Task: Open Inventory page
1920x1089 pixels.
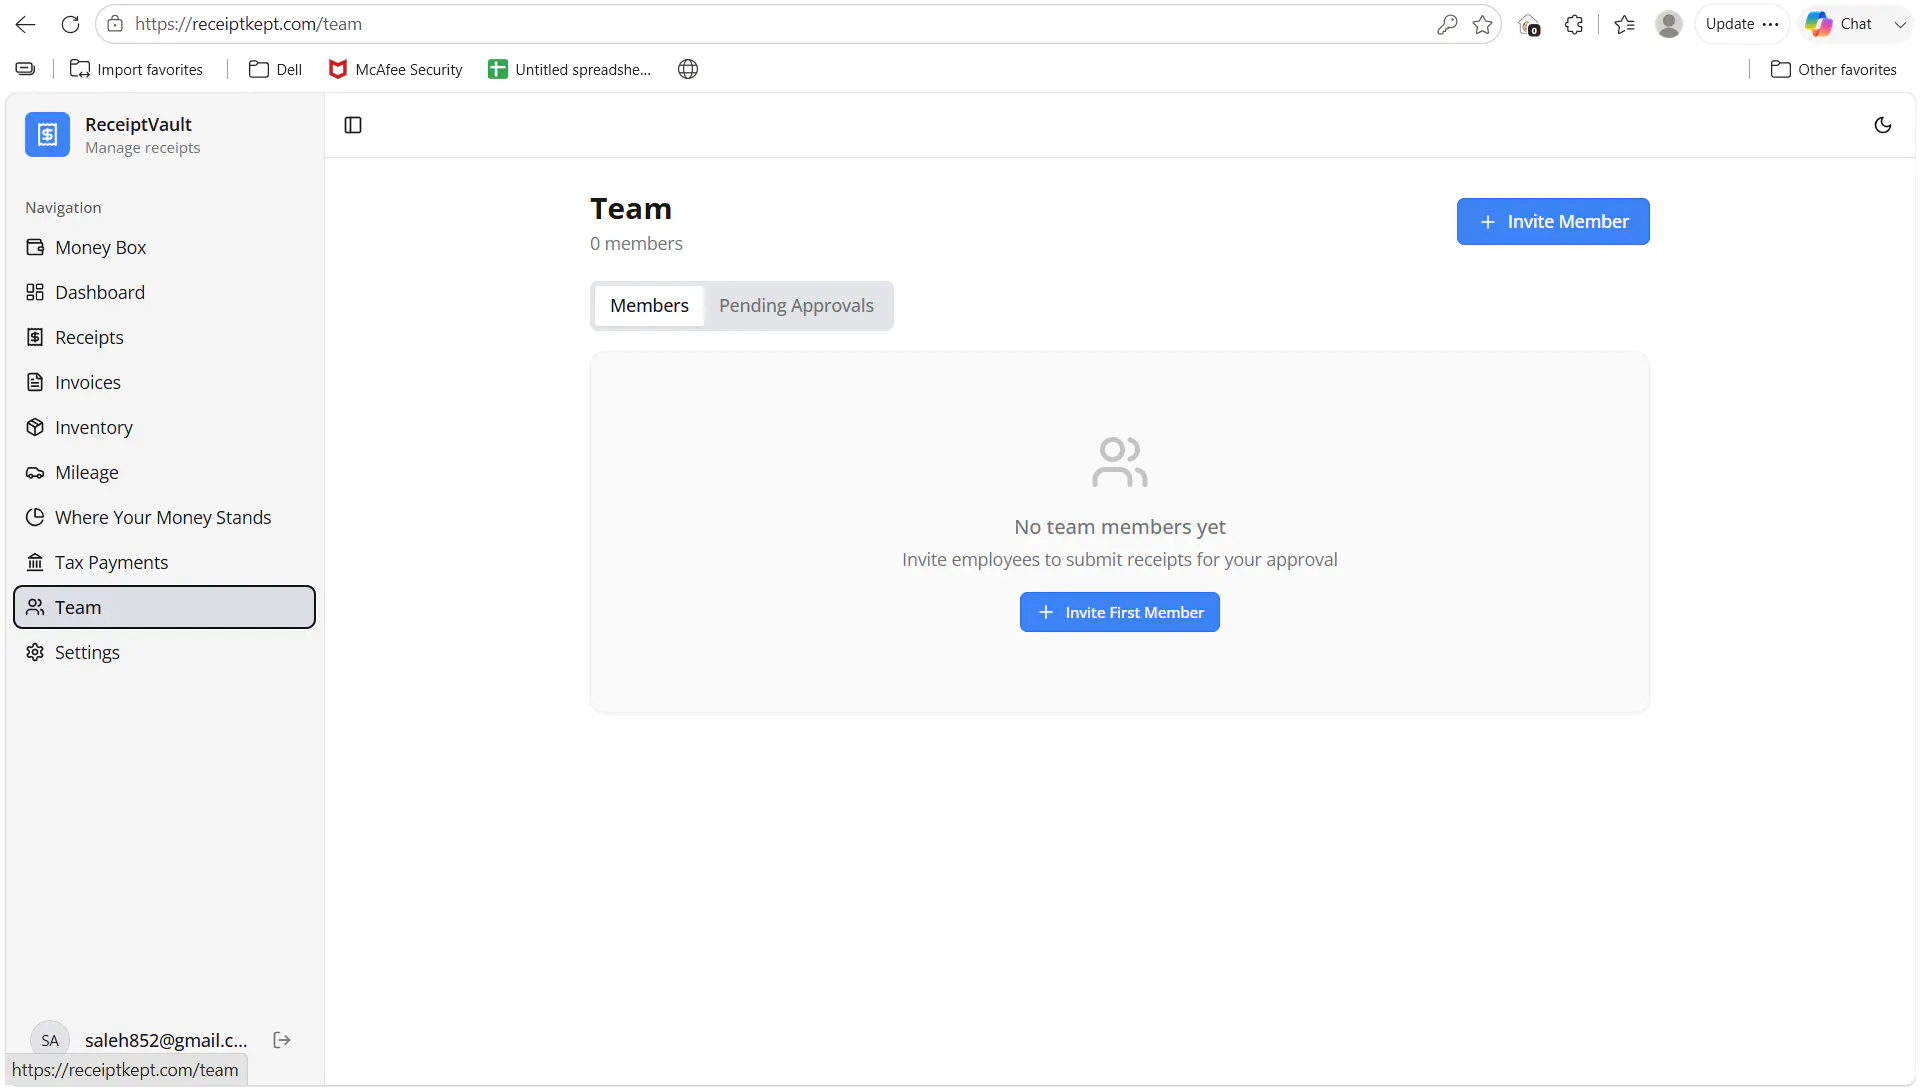Action: coord(165,427)
